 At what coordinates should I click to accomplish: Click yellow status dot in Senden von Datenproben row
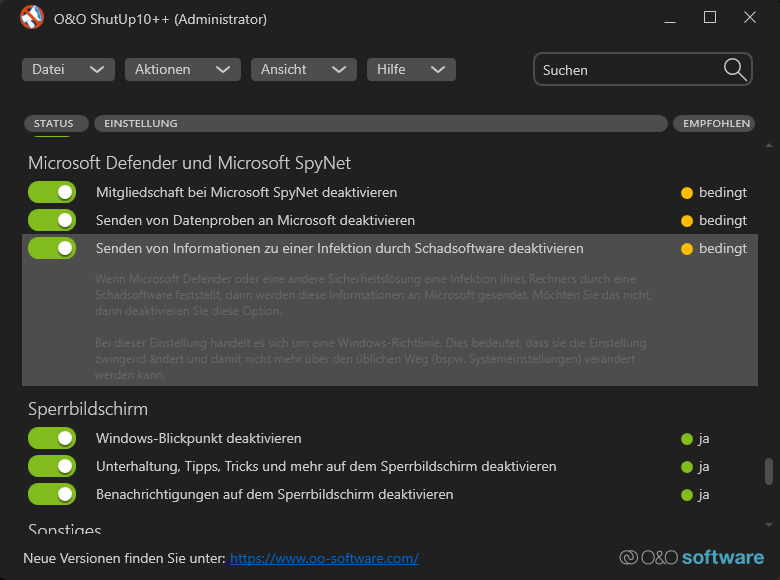pos(686,221)
